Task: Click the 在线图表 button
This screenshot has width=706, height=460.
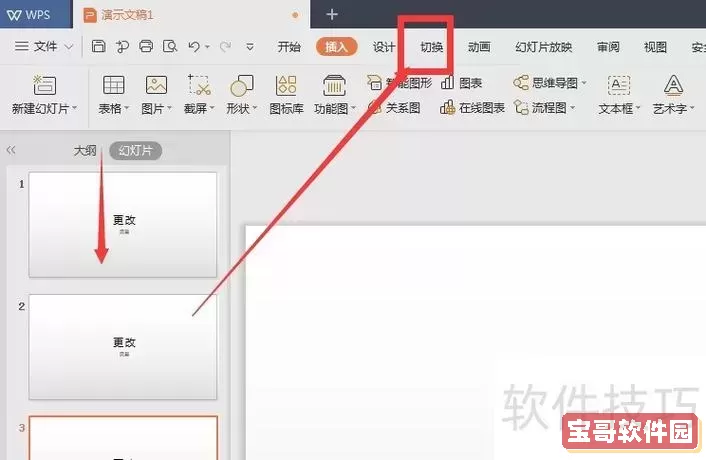Action: (472, 108)
